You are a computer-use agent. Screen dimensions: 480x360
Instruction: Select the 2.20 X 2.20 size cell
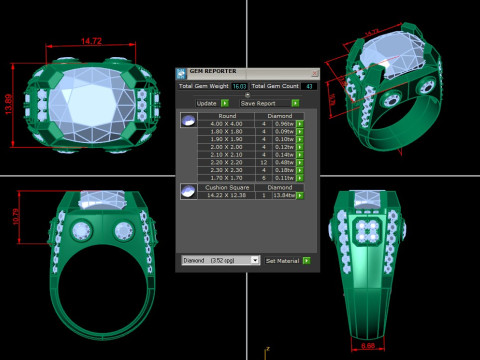point(226,163)
